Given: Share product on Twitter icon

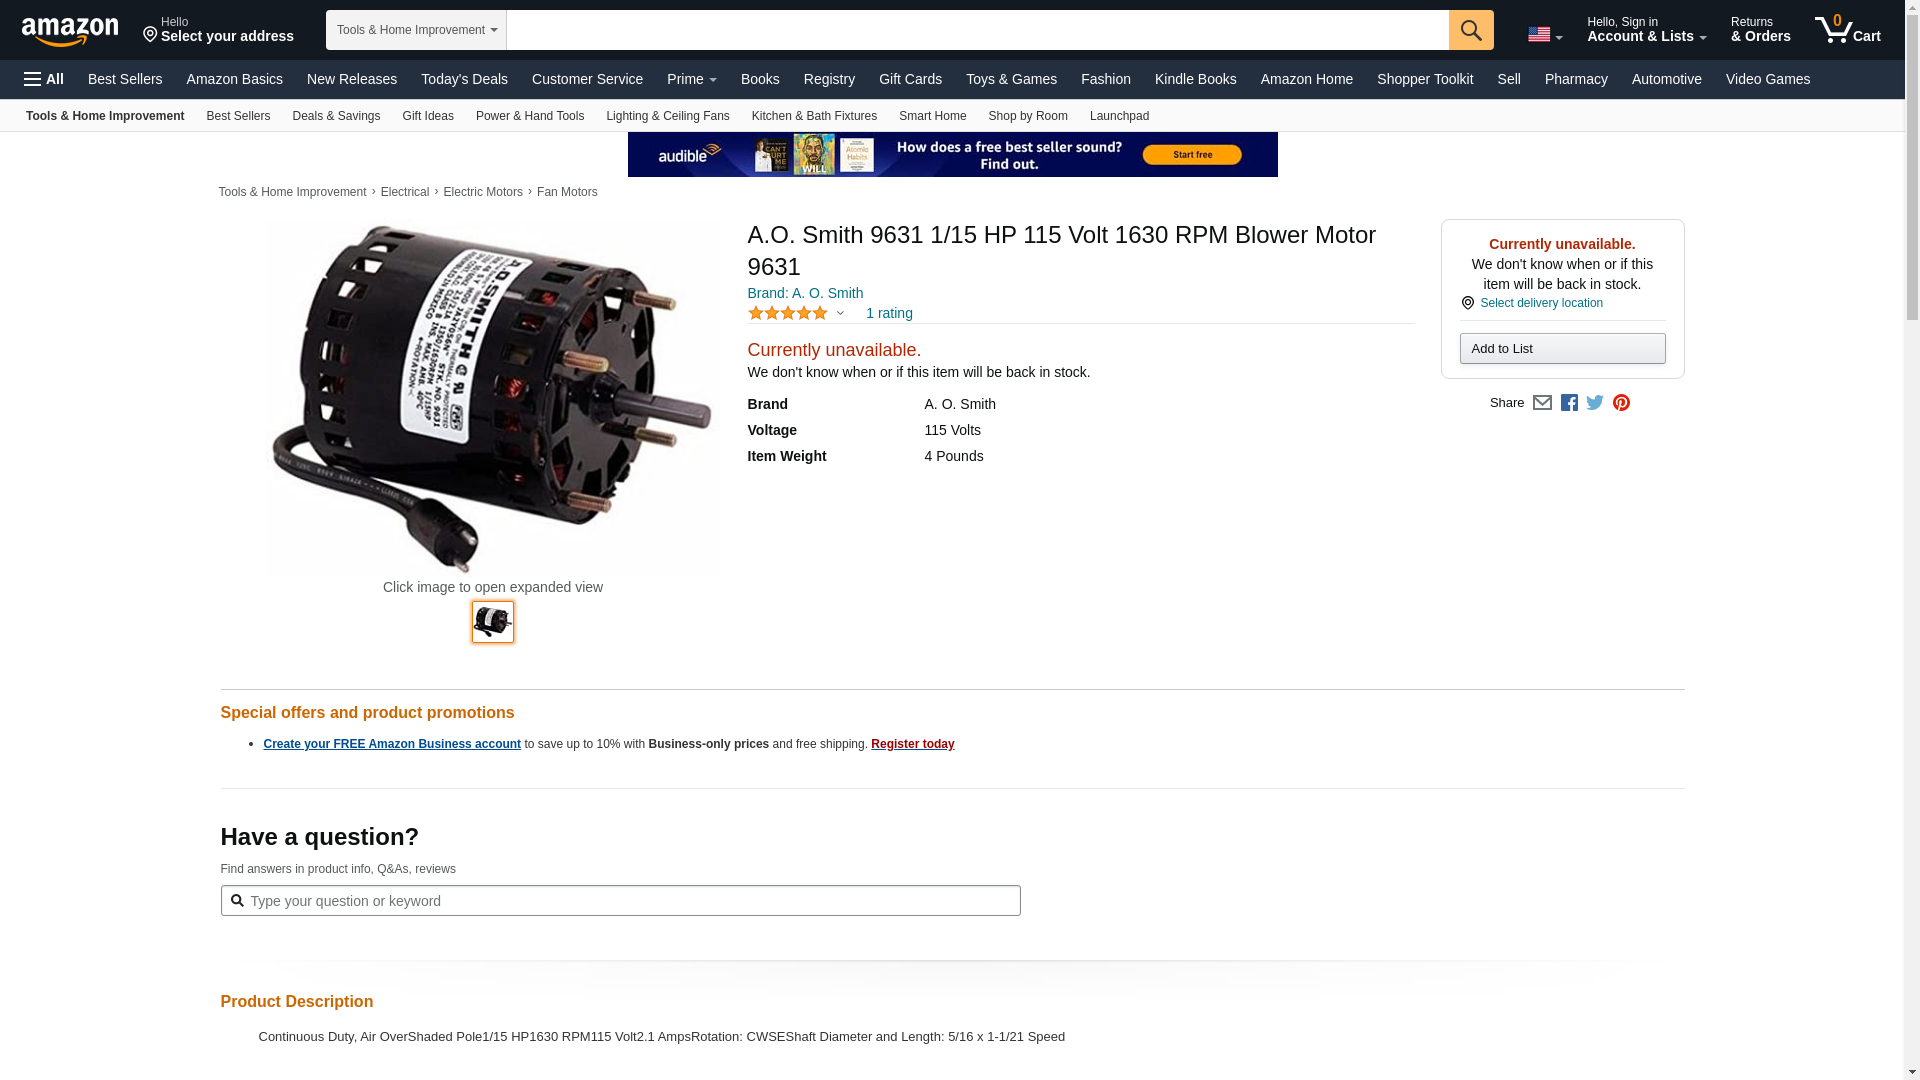Looking at the screenshot, I should pyautogui.click(x=1595, y=403).
